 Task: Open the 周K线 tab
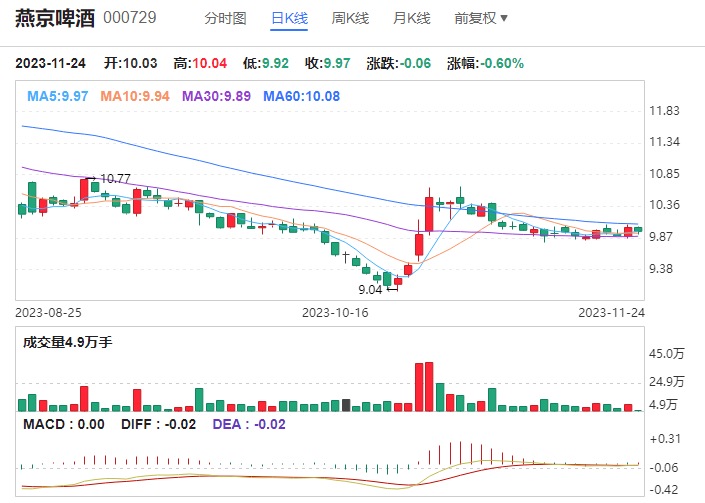point(350,18)
